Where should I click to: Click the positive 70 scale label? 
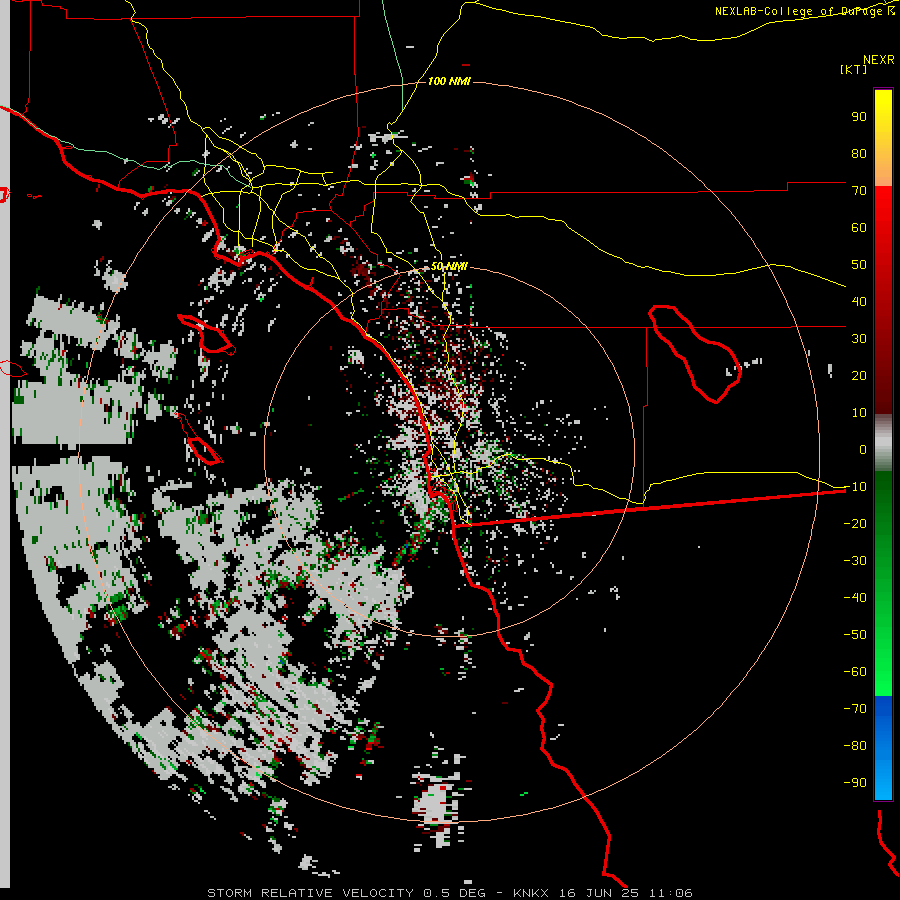click(x=859, y=191)
